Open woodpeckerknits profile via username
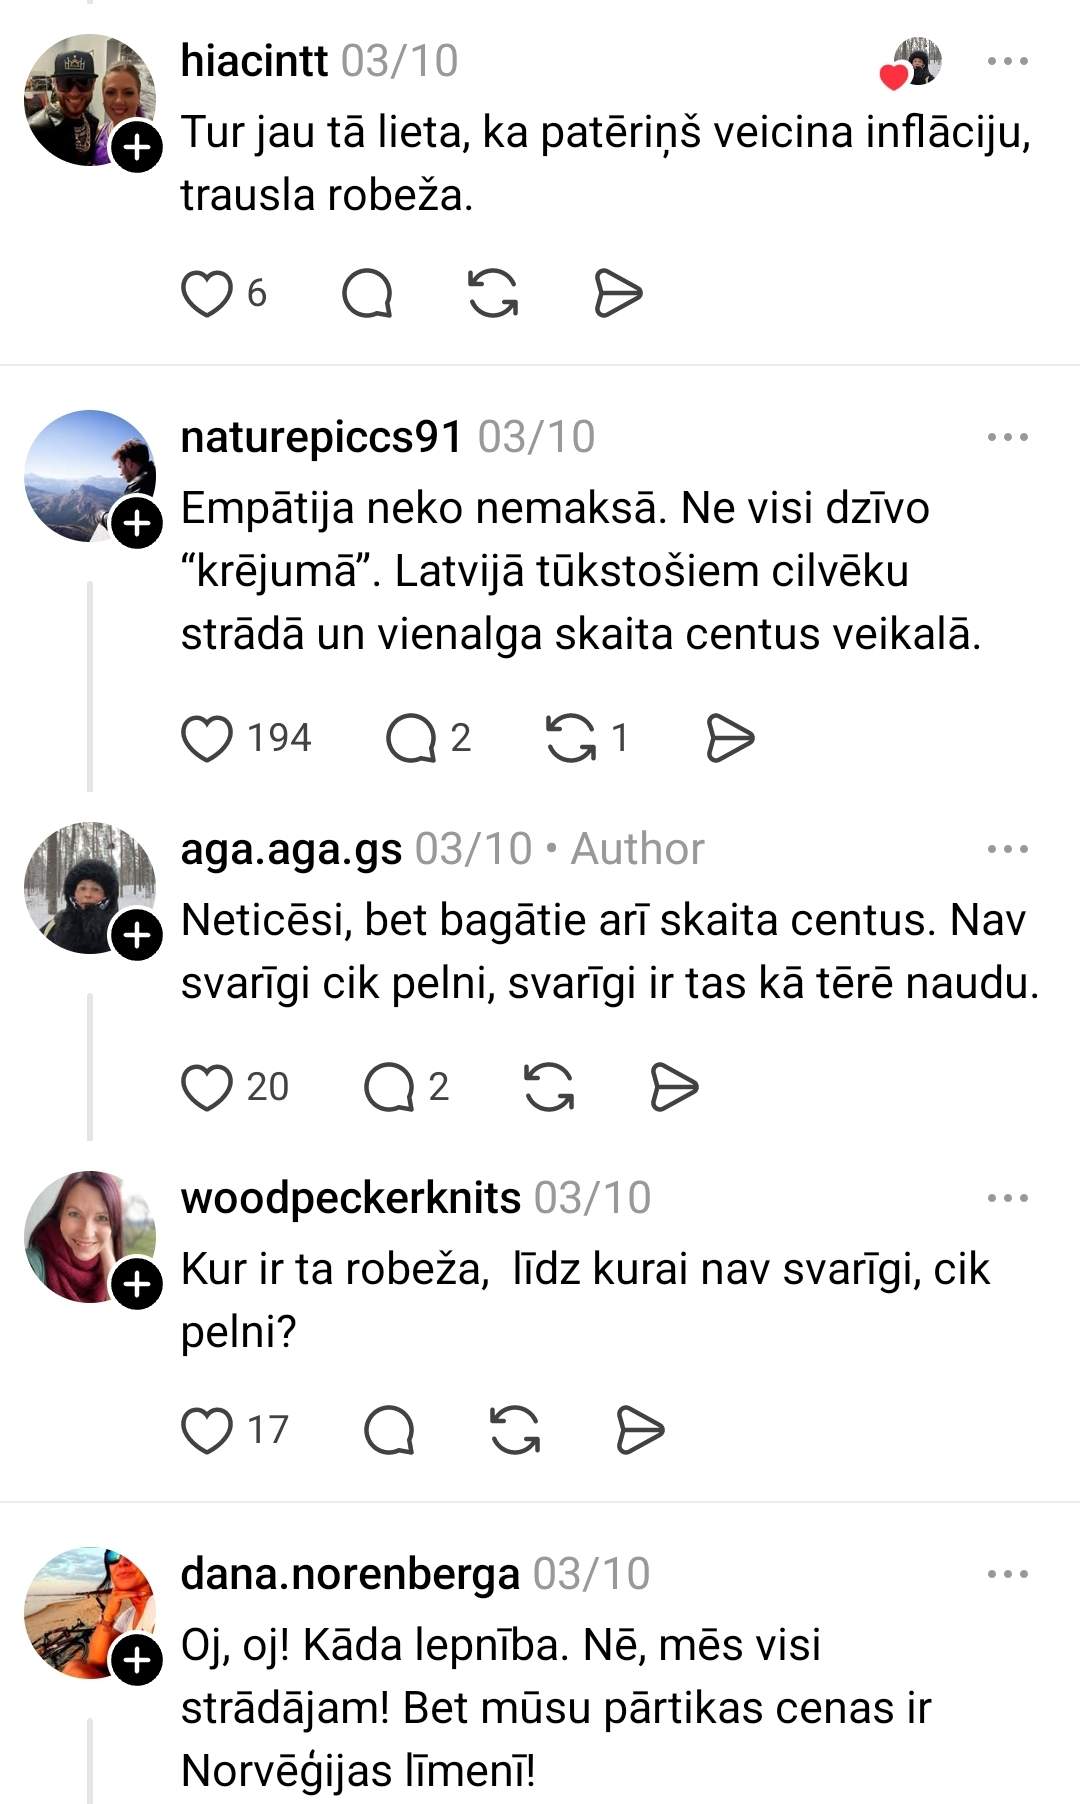This screenshot has width=1080, height=1804. 351,1198
